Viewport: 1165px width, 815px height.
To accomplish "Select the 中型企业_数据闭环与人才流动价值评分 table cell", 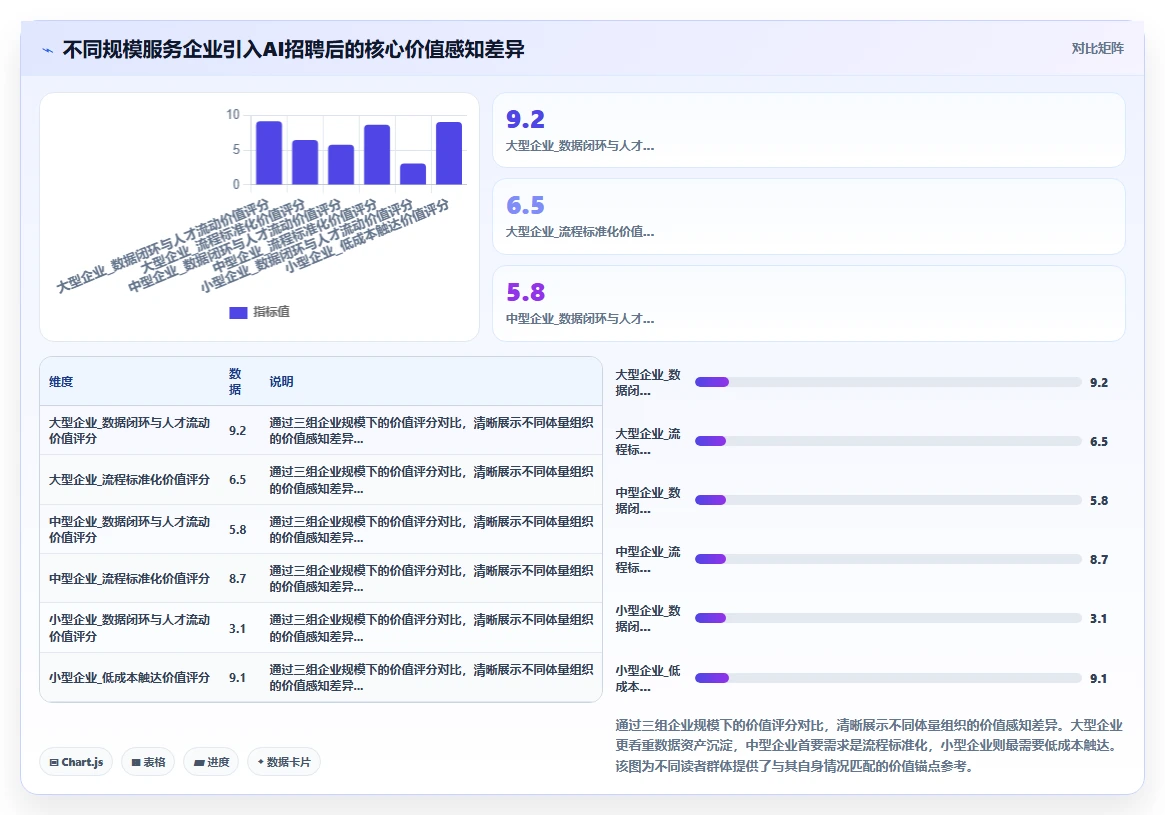I will [x=130, y=529].
